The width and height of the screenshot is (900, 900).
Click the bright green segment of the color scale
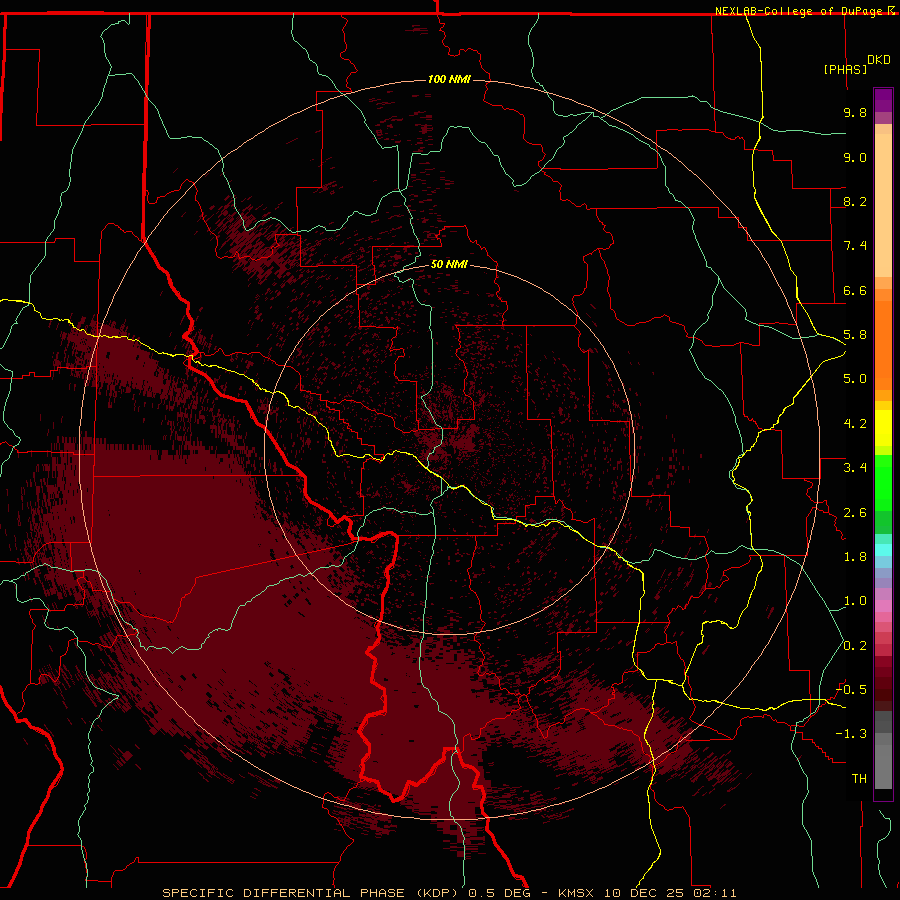pyautogui.click(x=883, y=482)
